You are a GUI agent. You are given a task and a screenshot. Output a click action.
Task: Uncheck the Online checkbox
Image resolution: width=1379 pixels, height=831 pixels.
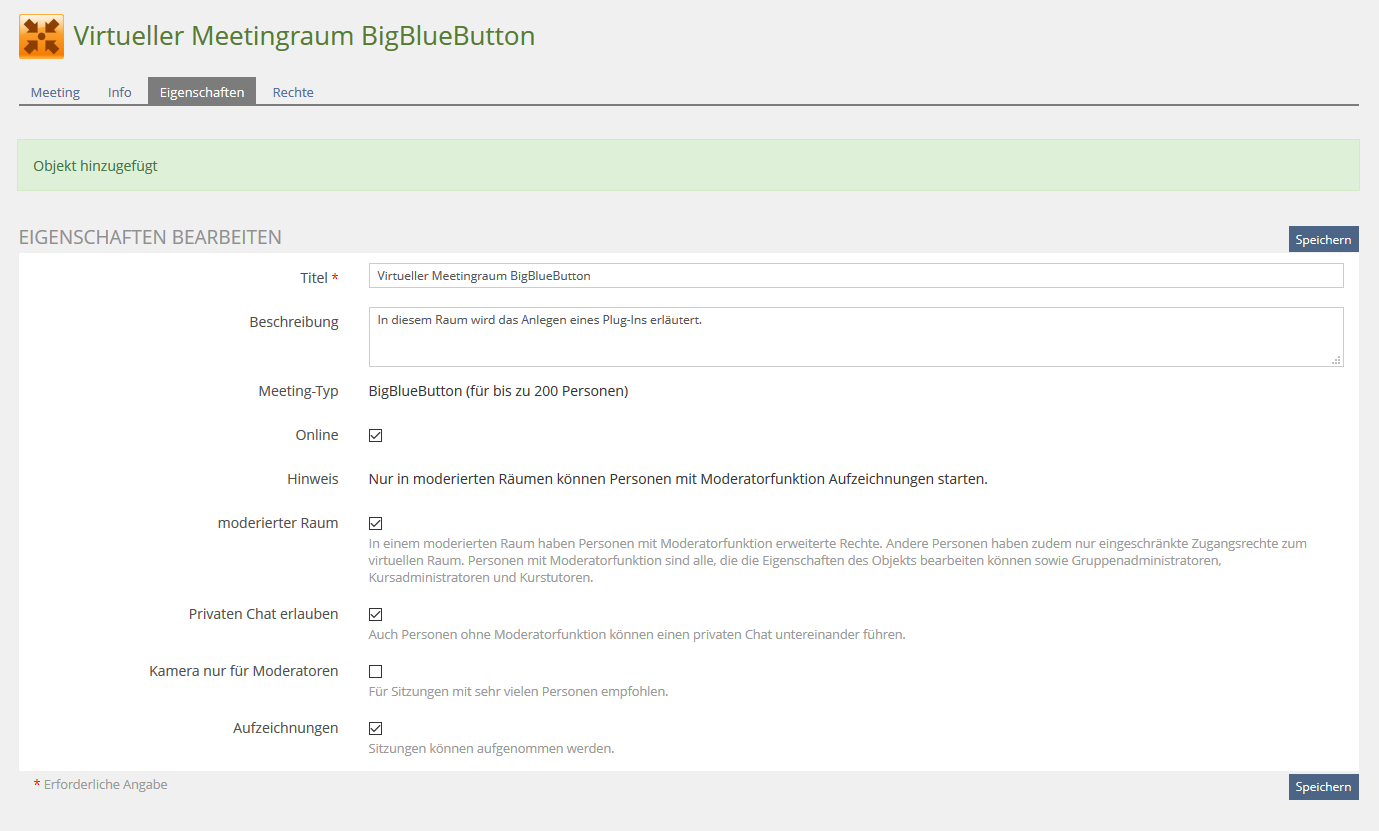pos(376,436)
